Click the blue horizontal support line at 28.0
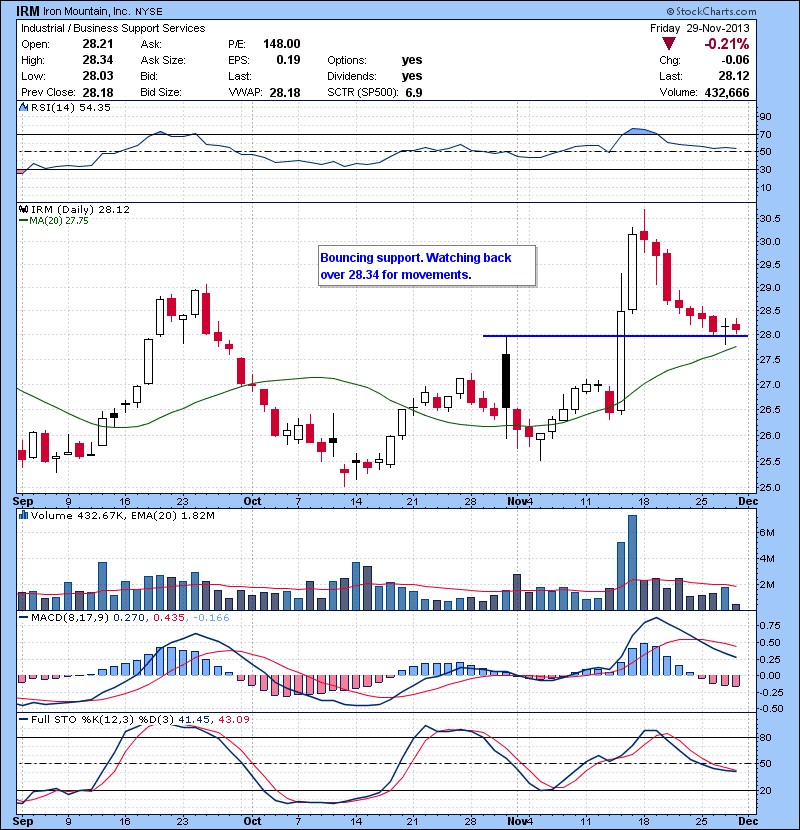The height and width of the screenshot is (830, 800). (x=615, y=336)
